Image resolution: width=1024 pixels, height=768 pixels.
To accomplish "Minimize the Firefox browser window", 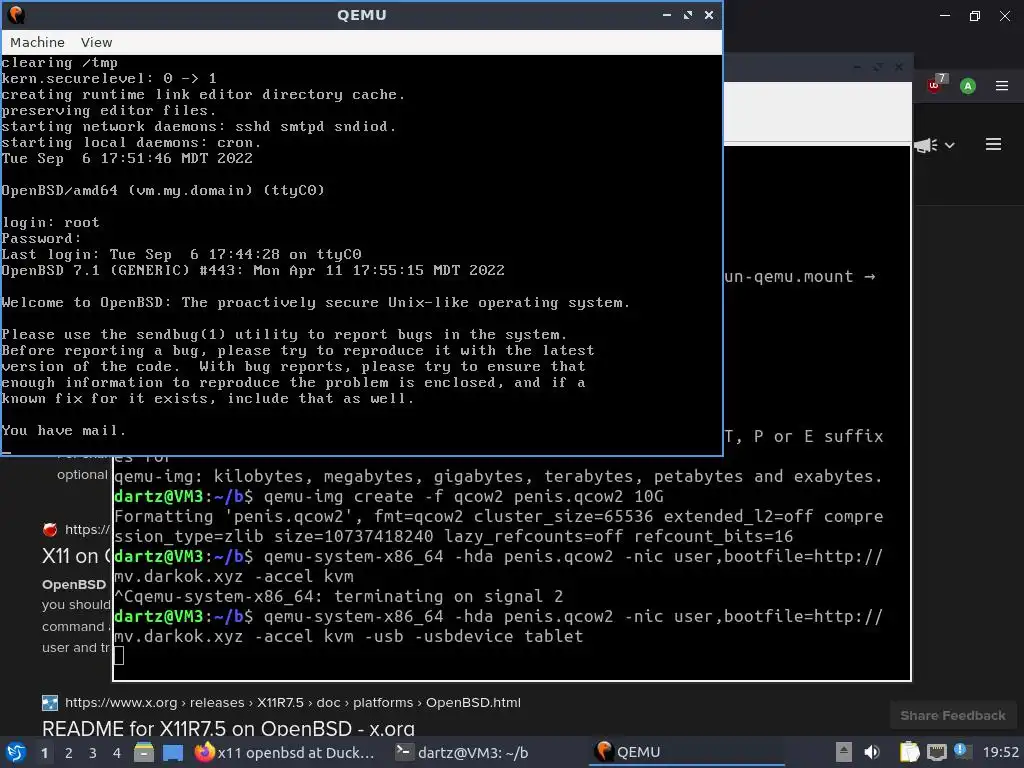I will point(945,15).
